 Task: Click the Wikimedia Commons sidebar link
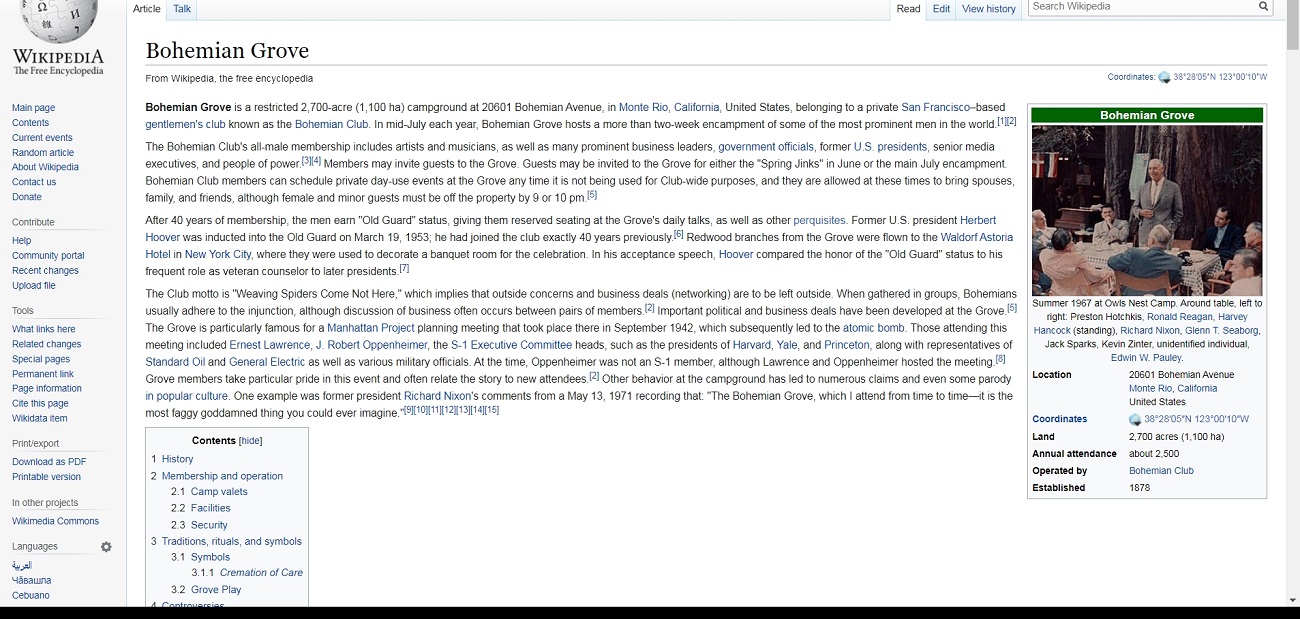point(55,521)
